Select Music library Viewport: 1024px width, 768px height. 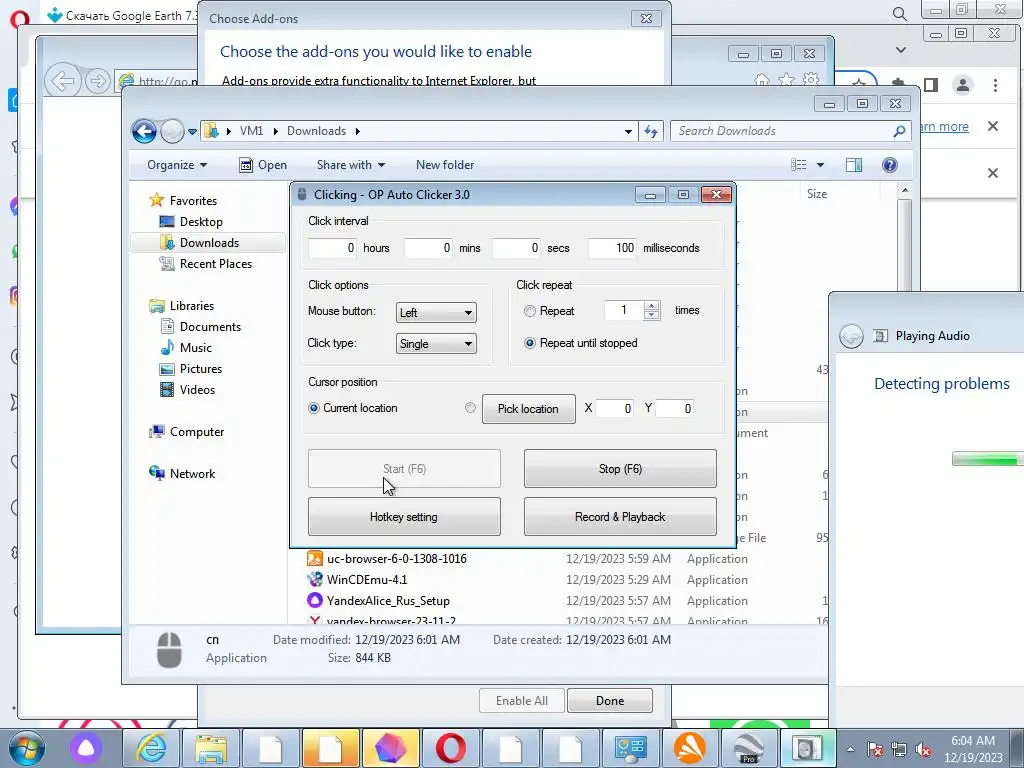[x=196, y=347]
